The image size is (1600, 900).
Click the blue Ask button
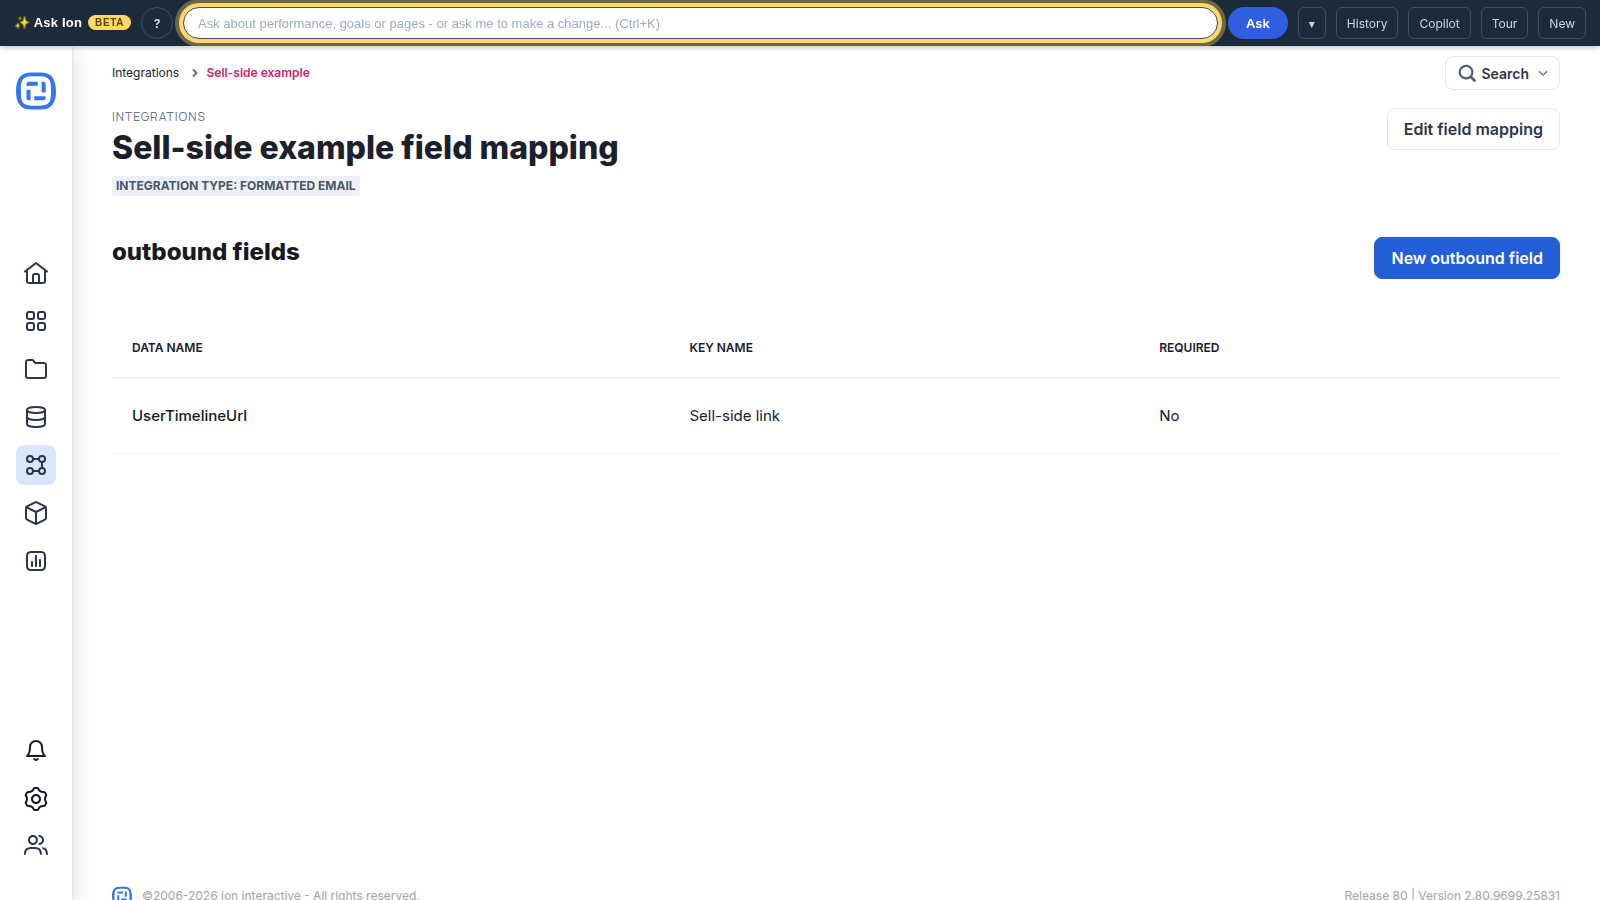pyautogui.click(x=1257, y=23)
